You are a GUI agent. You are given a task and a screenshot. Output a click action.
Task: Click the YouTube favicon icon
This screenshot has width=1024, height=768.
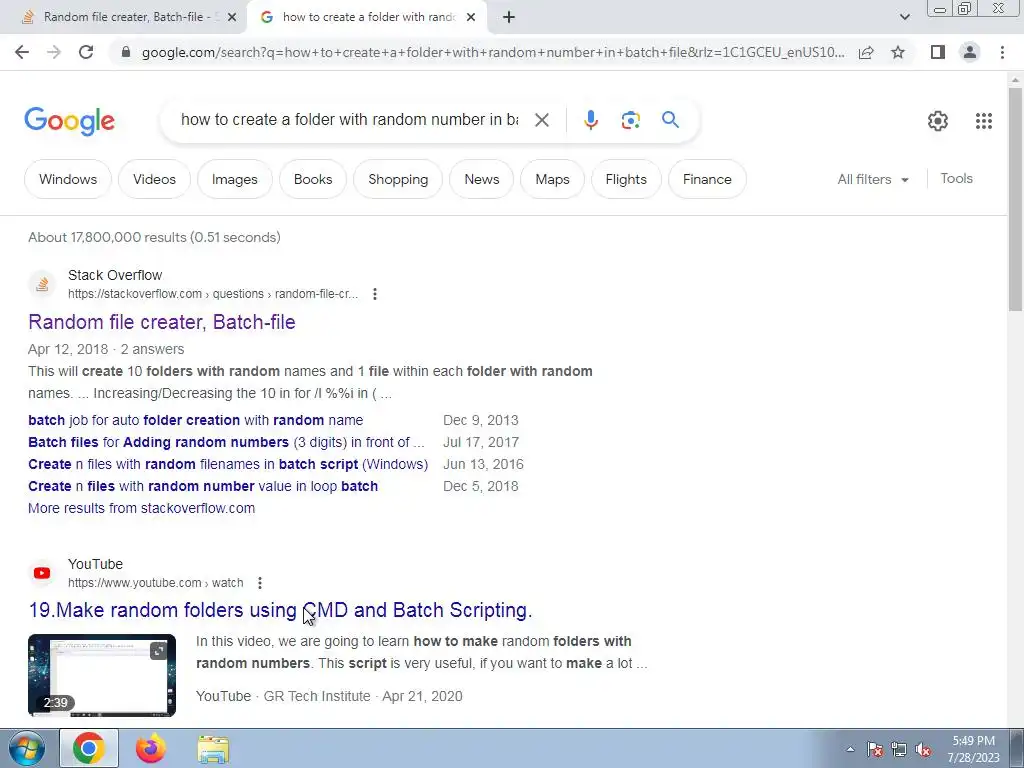coord(42,573)
